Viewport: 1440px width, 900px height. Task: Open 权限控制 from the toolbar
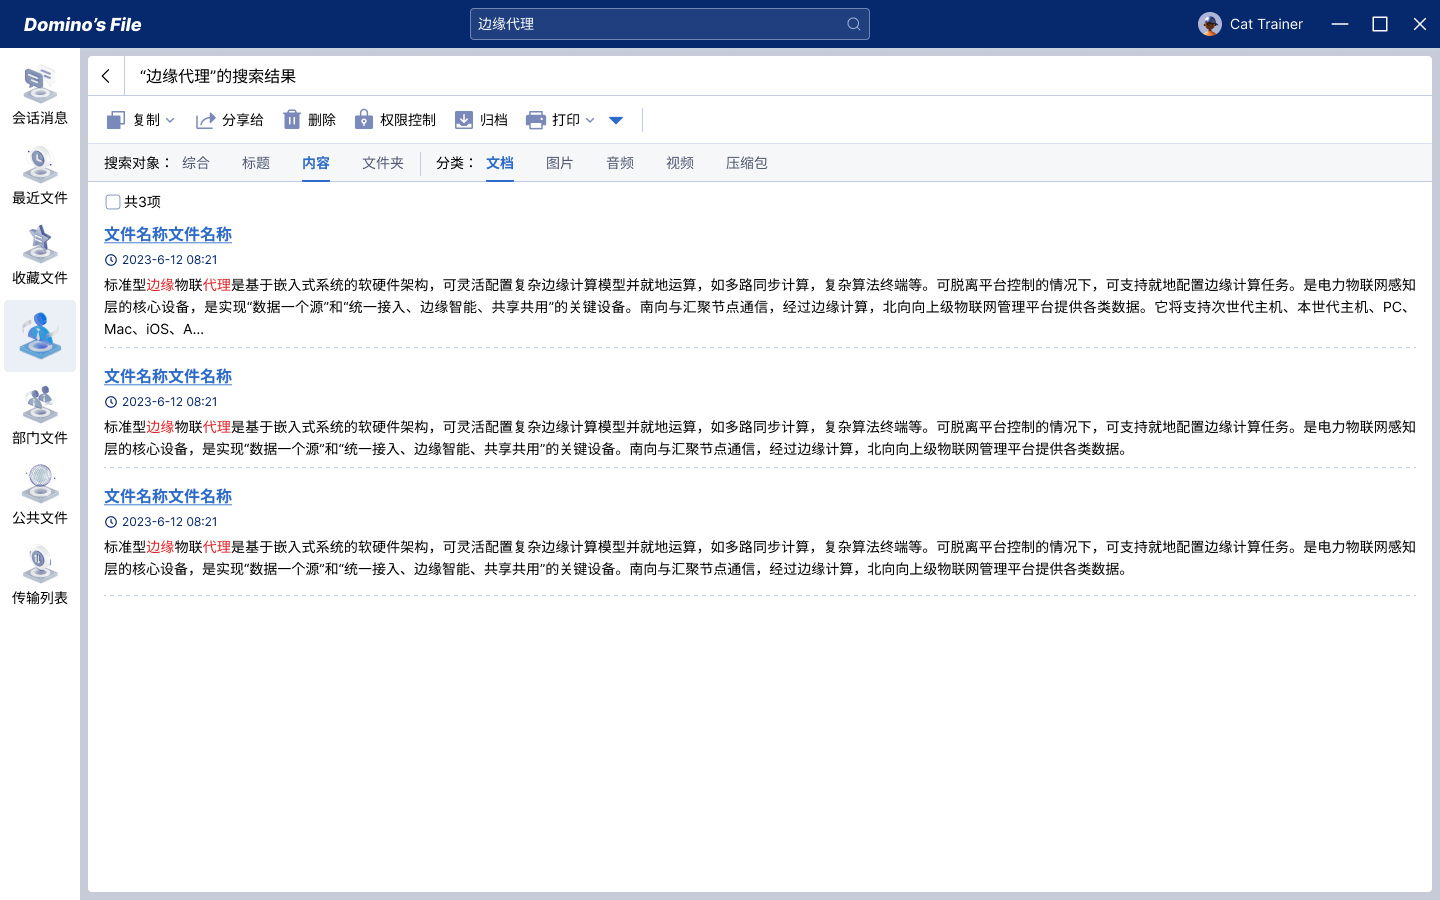click(x=395, y=120)
